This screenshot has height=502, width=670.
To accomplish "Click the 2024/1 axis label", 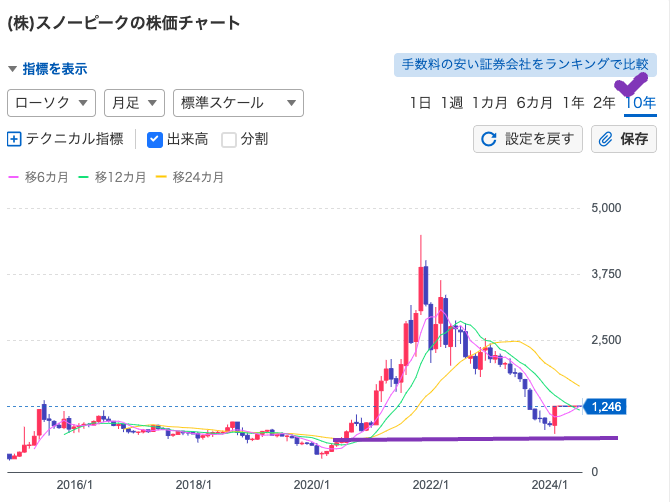I will point(550,485).
